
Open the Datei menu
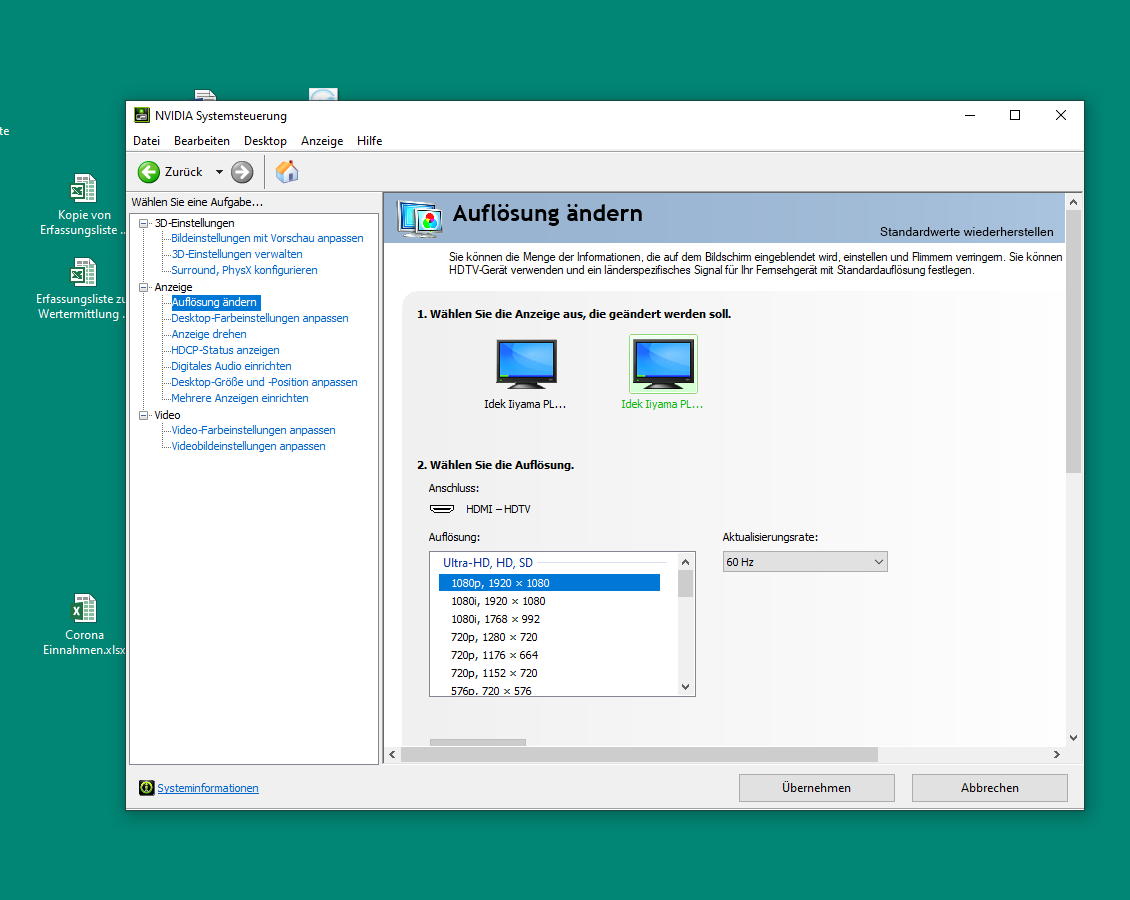[x=146, y=141]
